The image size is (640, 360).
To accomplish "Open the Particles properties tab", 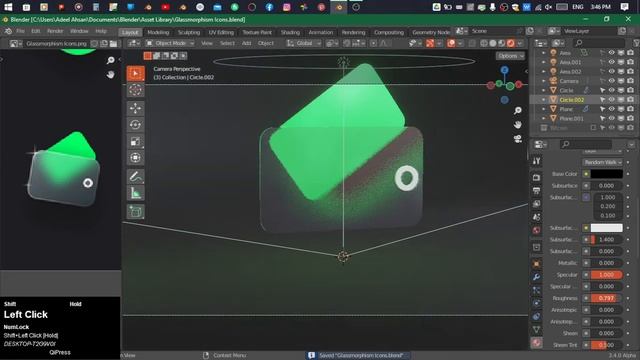I will click(536, 290).
